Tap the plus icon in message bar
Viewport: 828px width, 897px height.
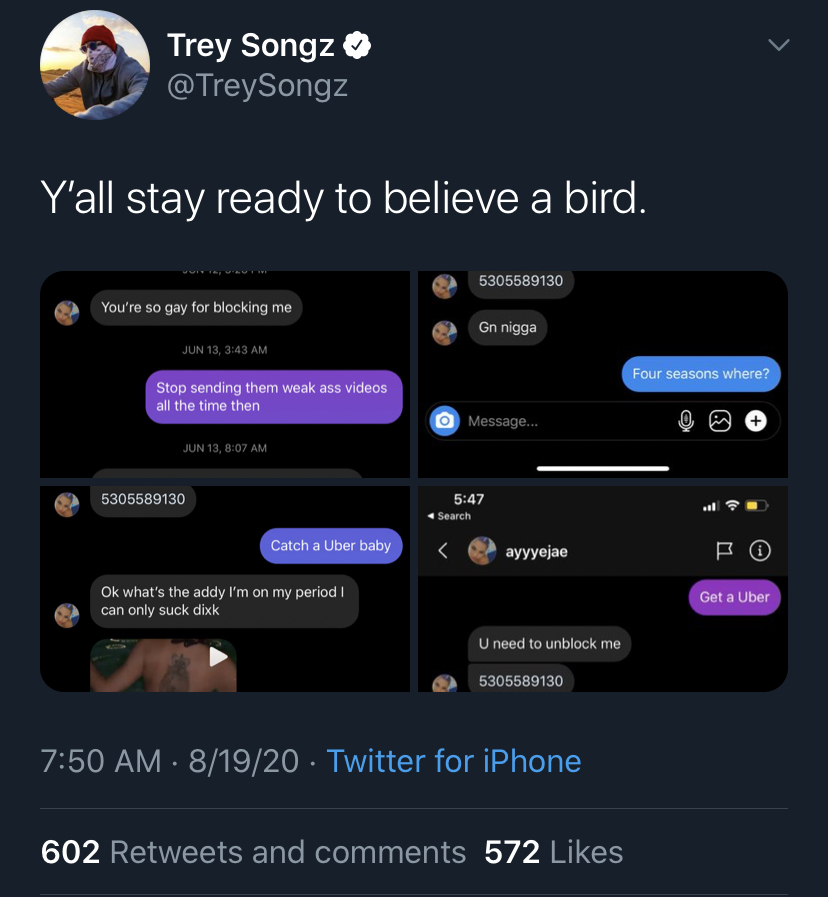tap(756, 422)
